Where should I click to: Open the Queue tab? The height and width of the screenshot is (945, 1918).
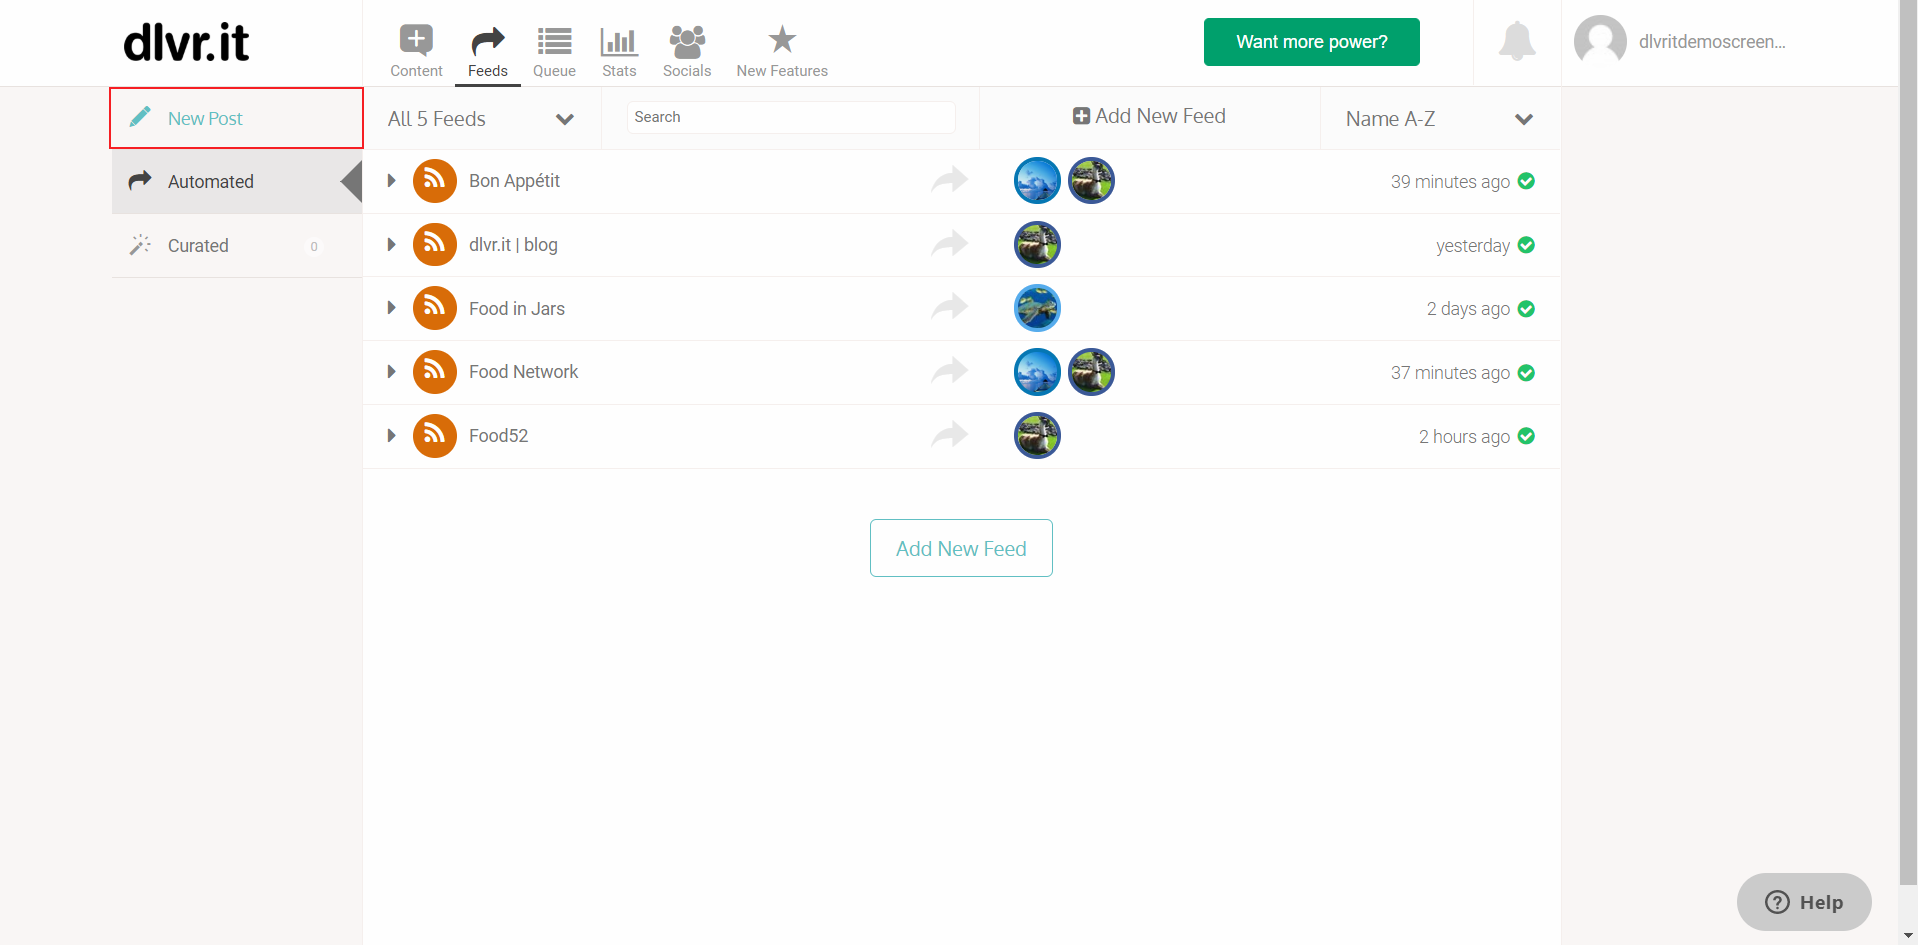point(554,52)
